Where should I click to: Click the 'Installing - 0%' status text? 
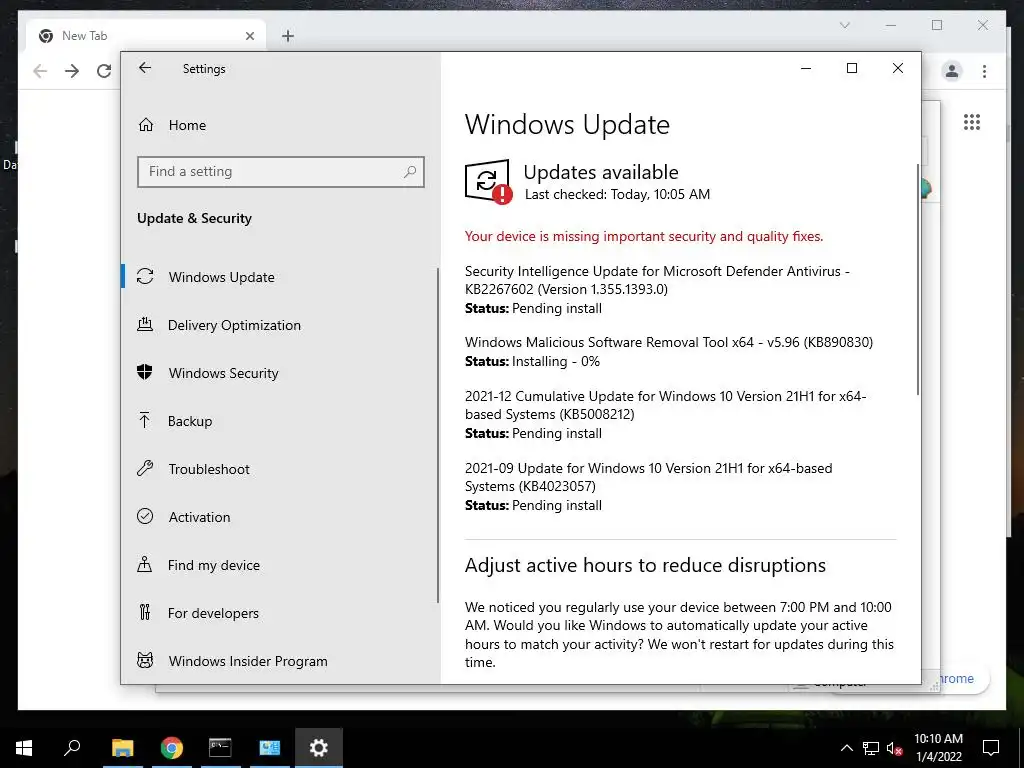pos(556,361)
